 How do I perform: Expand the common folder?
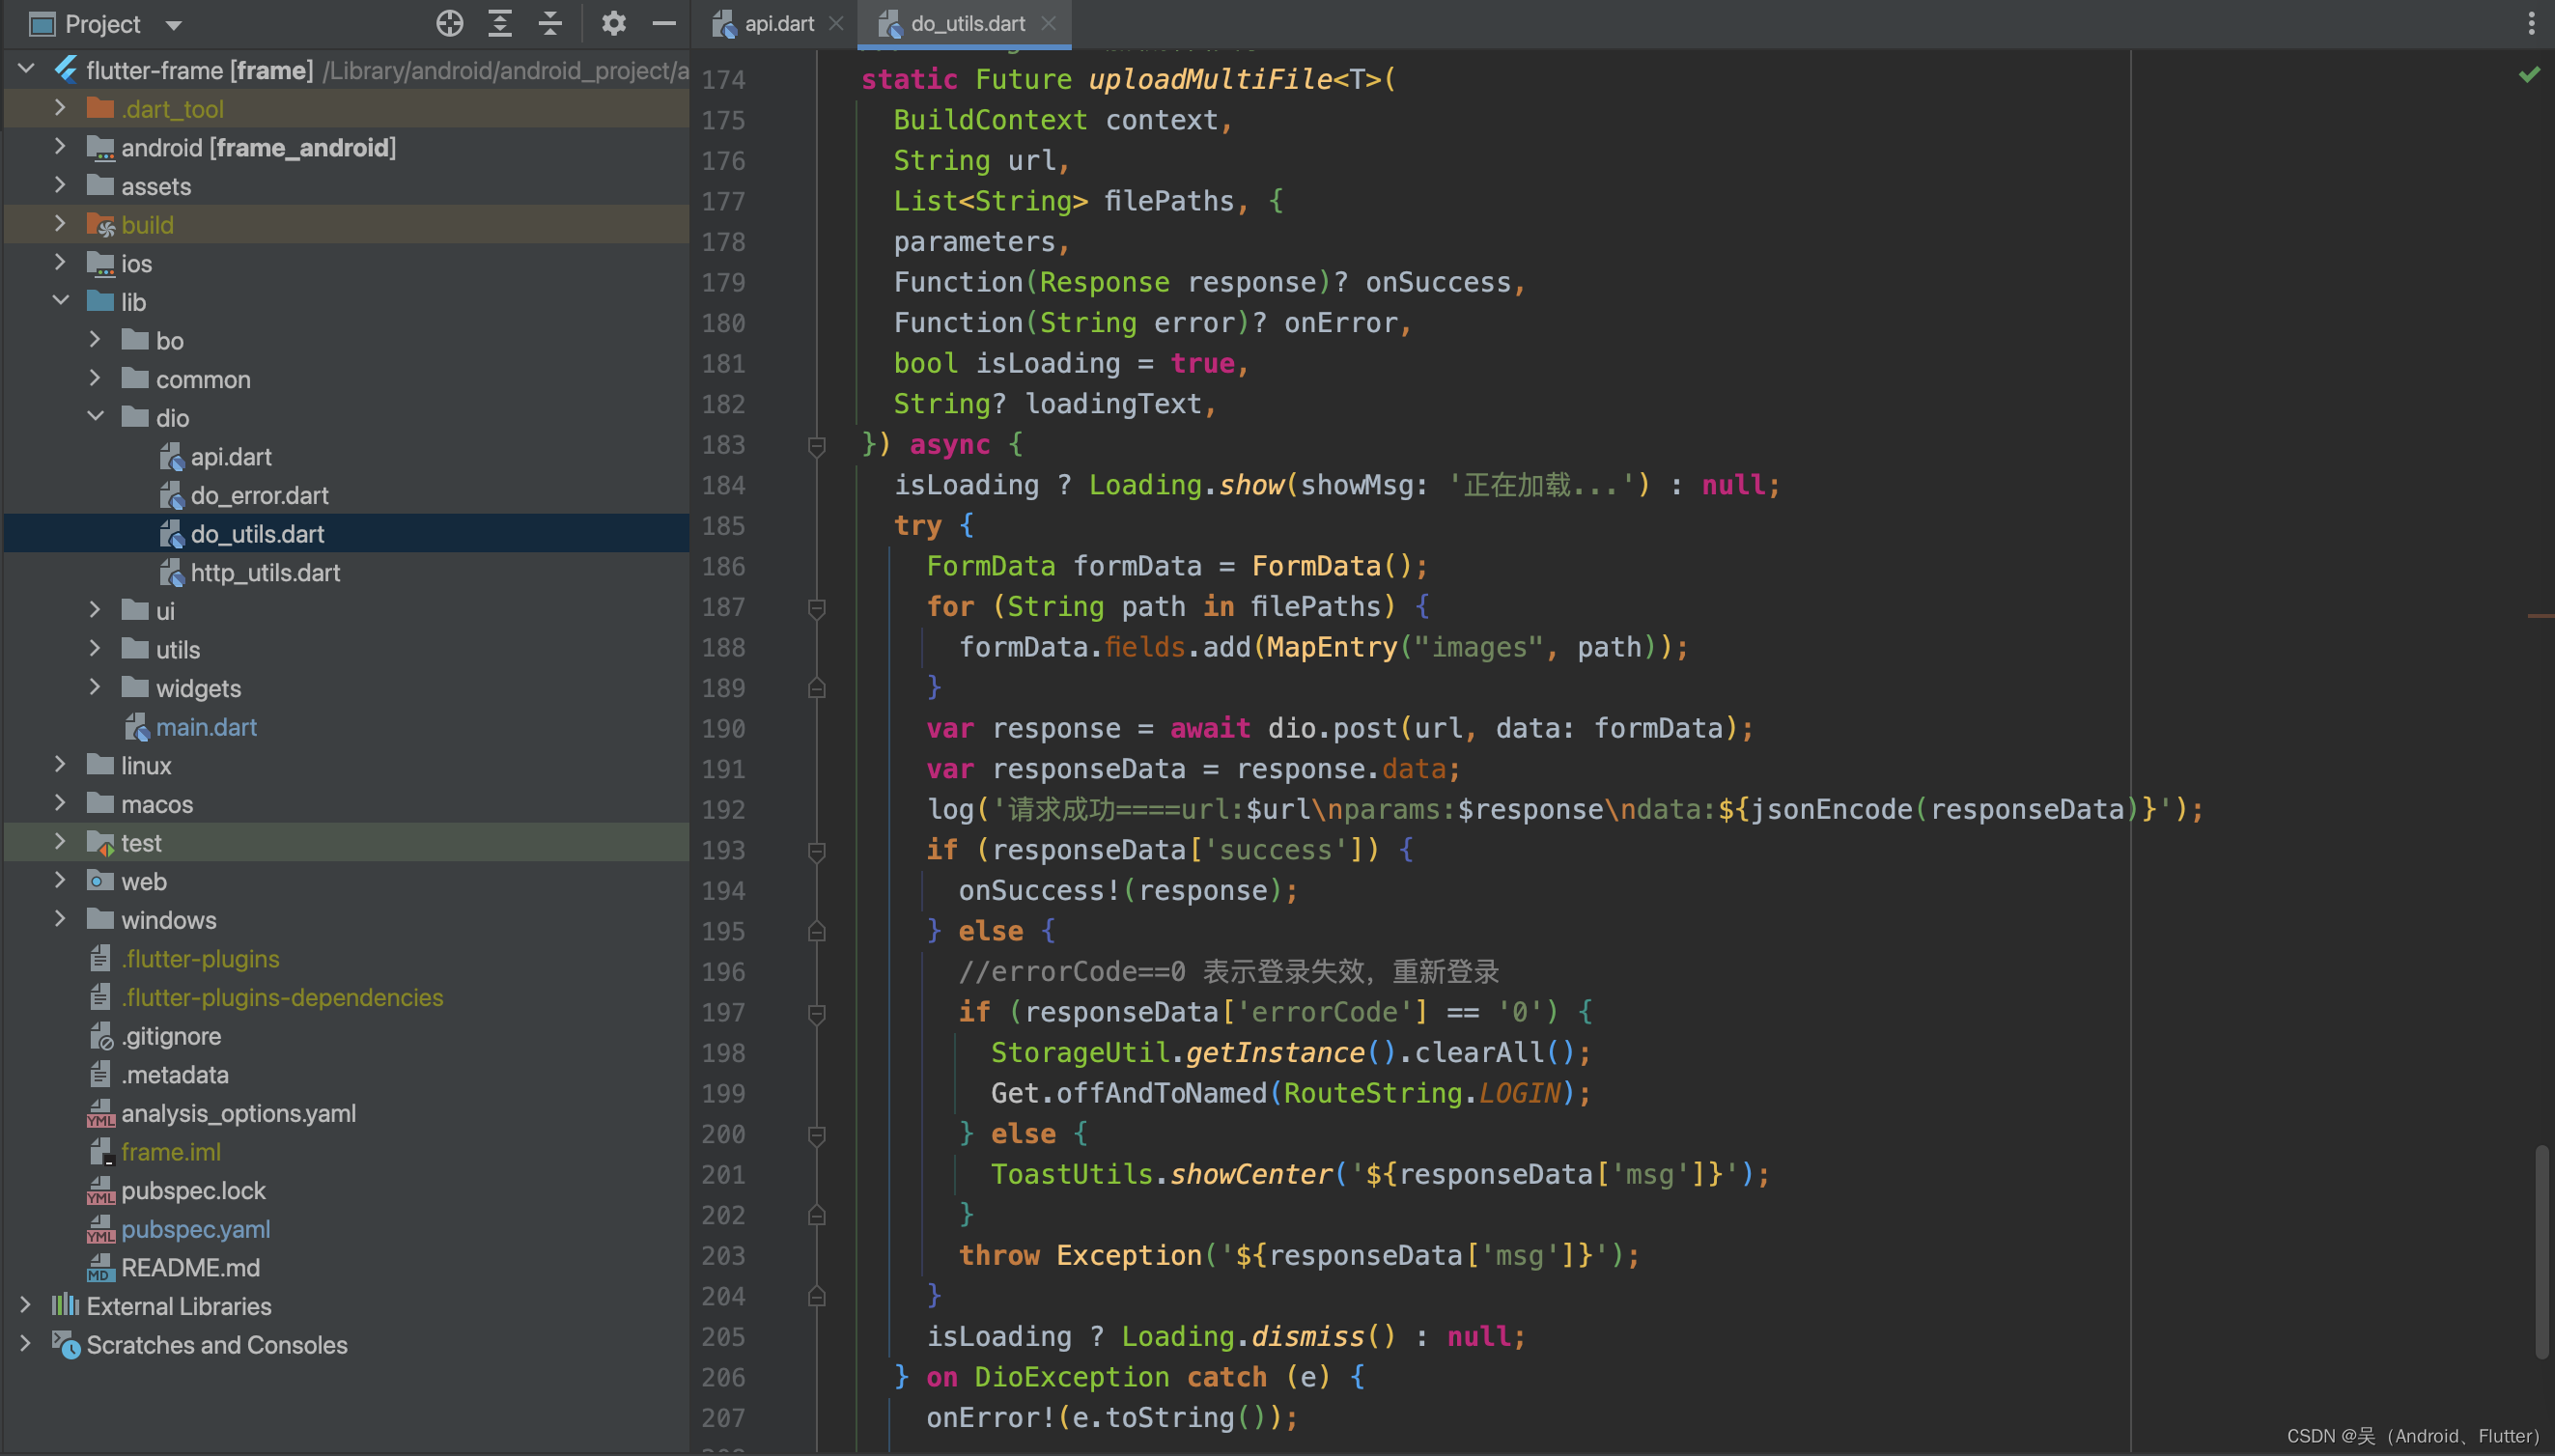95,378
